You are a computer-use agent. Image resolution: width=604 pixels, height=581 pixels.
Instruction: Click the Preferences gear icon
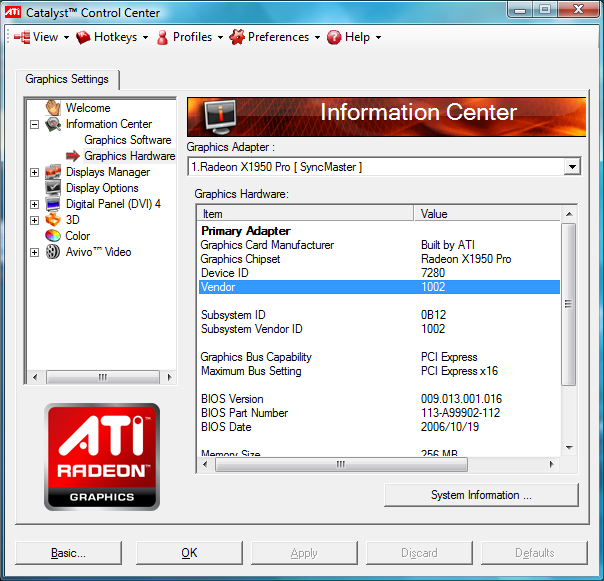pos(237,37)
